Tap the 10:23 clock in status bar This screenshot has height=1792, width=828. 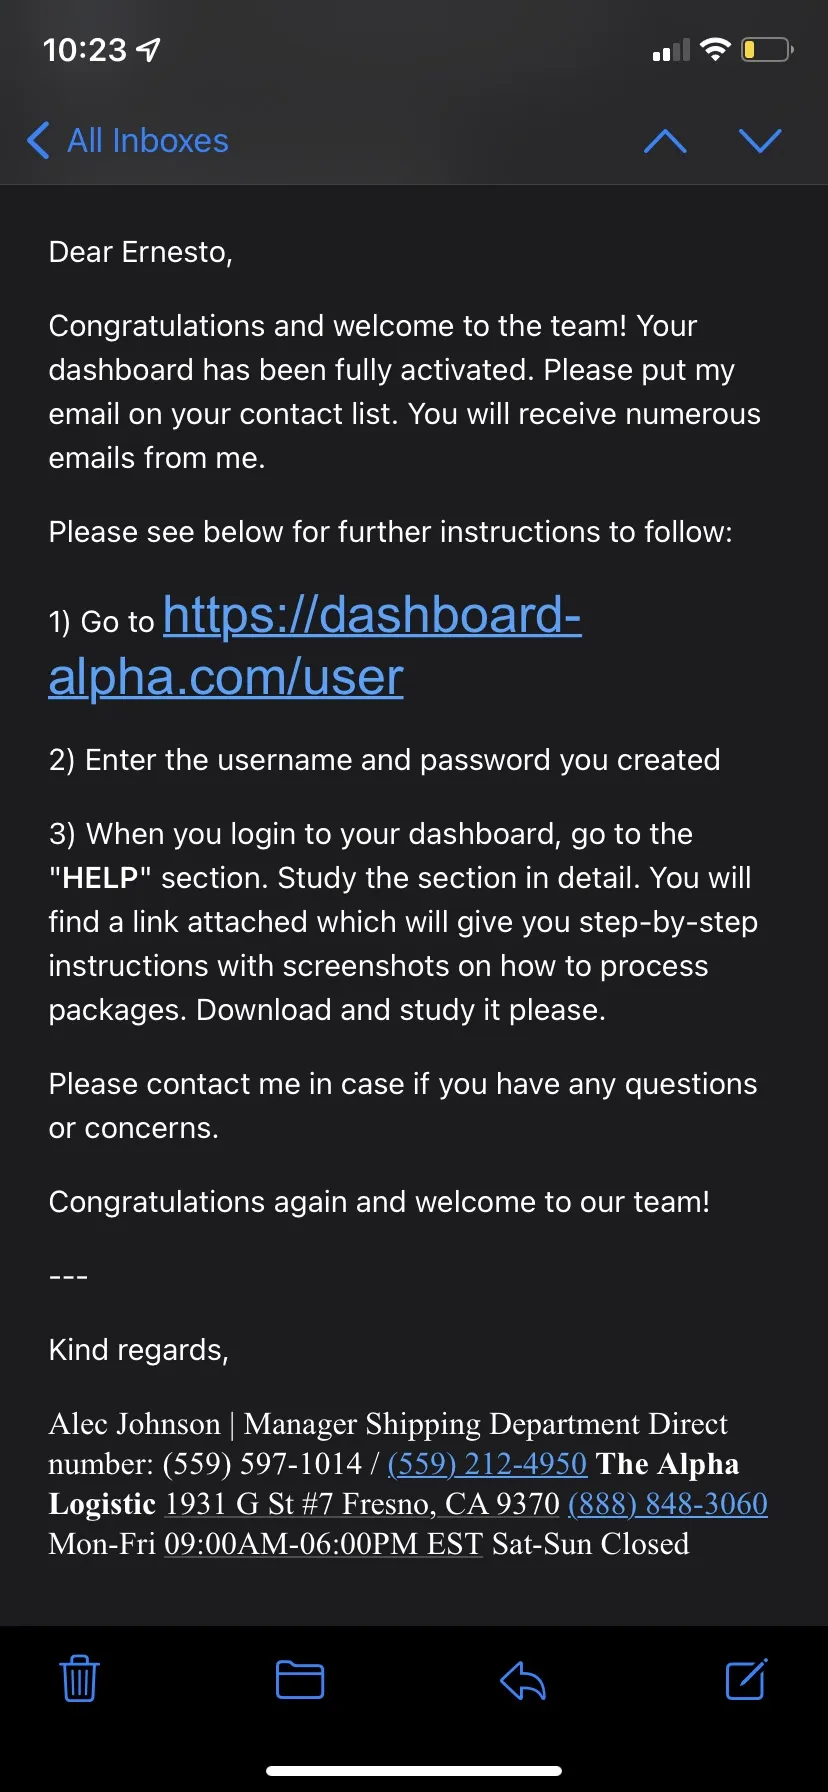[x=85, y=49]
